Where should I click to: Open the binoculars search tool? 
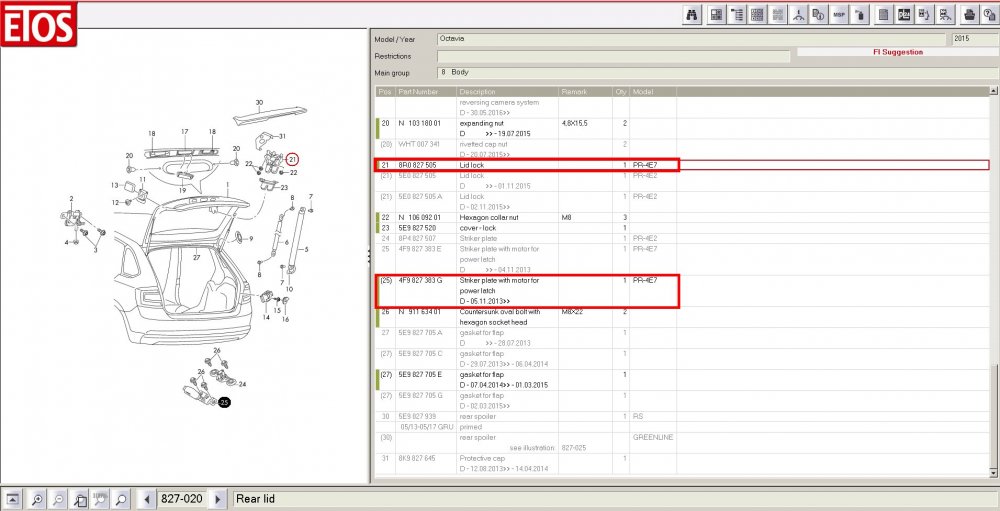(691, 15)
